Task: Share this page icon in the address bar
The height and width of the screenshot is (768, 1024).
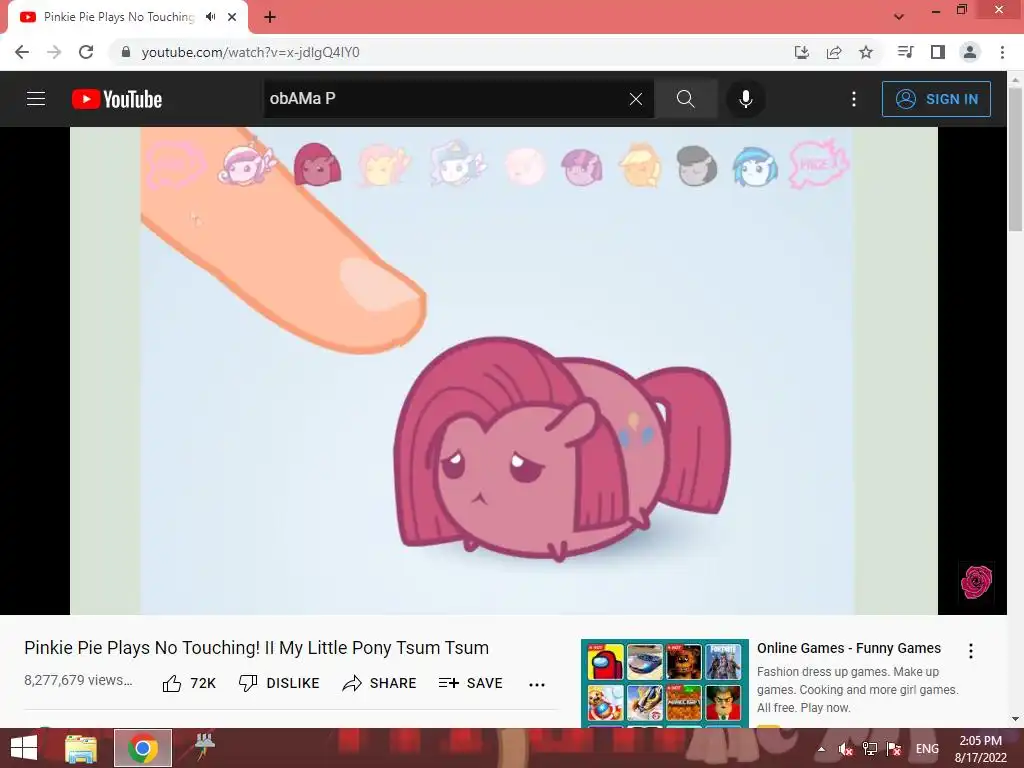Action: coord(833,52)
